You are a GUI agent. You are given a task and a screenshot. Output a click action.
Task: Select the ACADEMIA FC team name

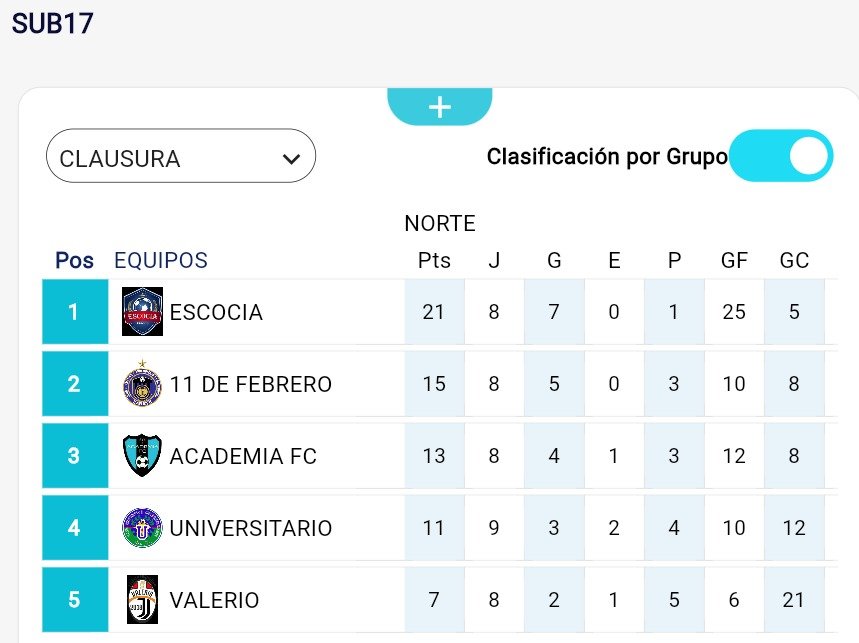coord(243,456)
